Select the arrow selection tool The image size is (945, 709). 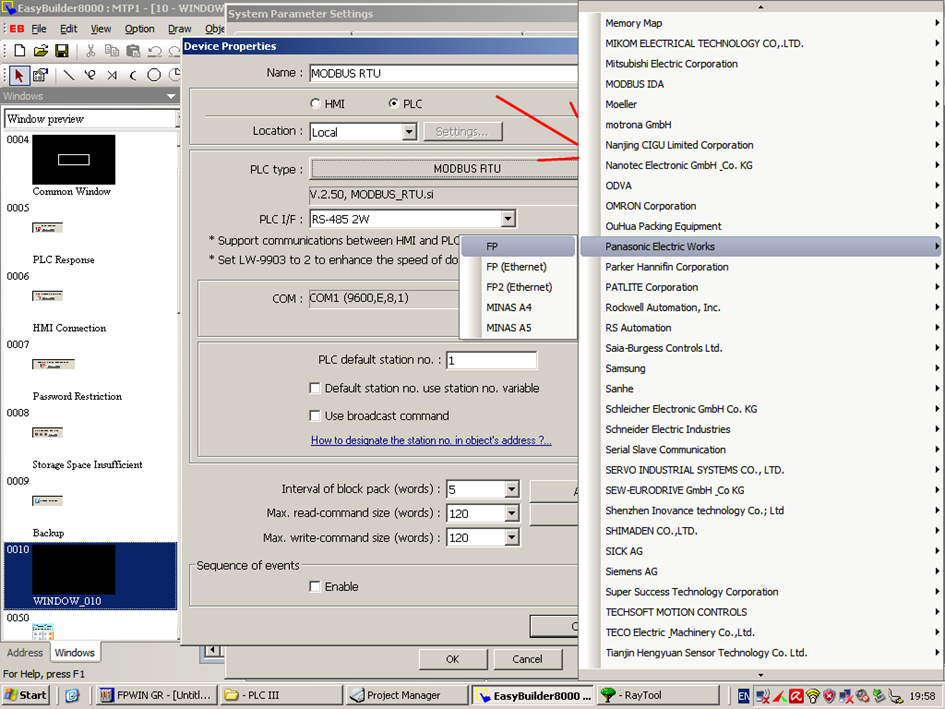[x=18, y=75]
